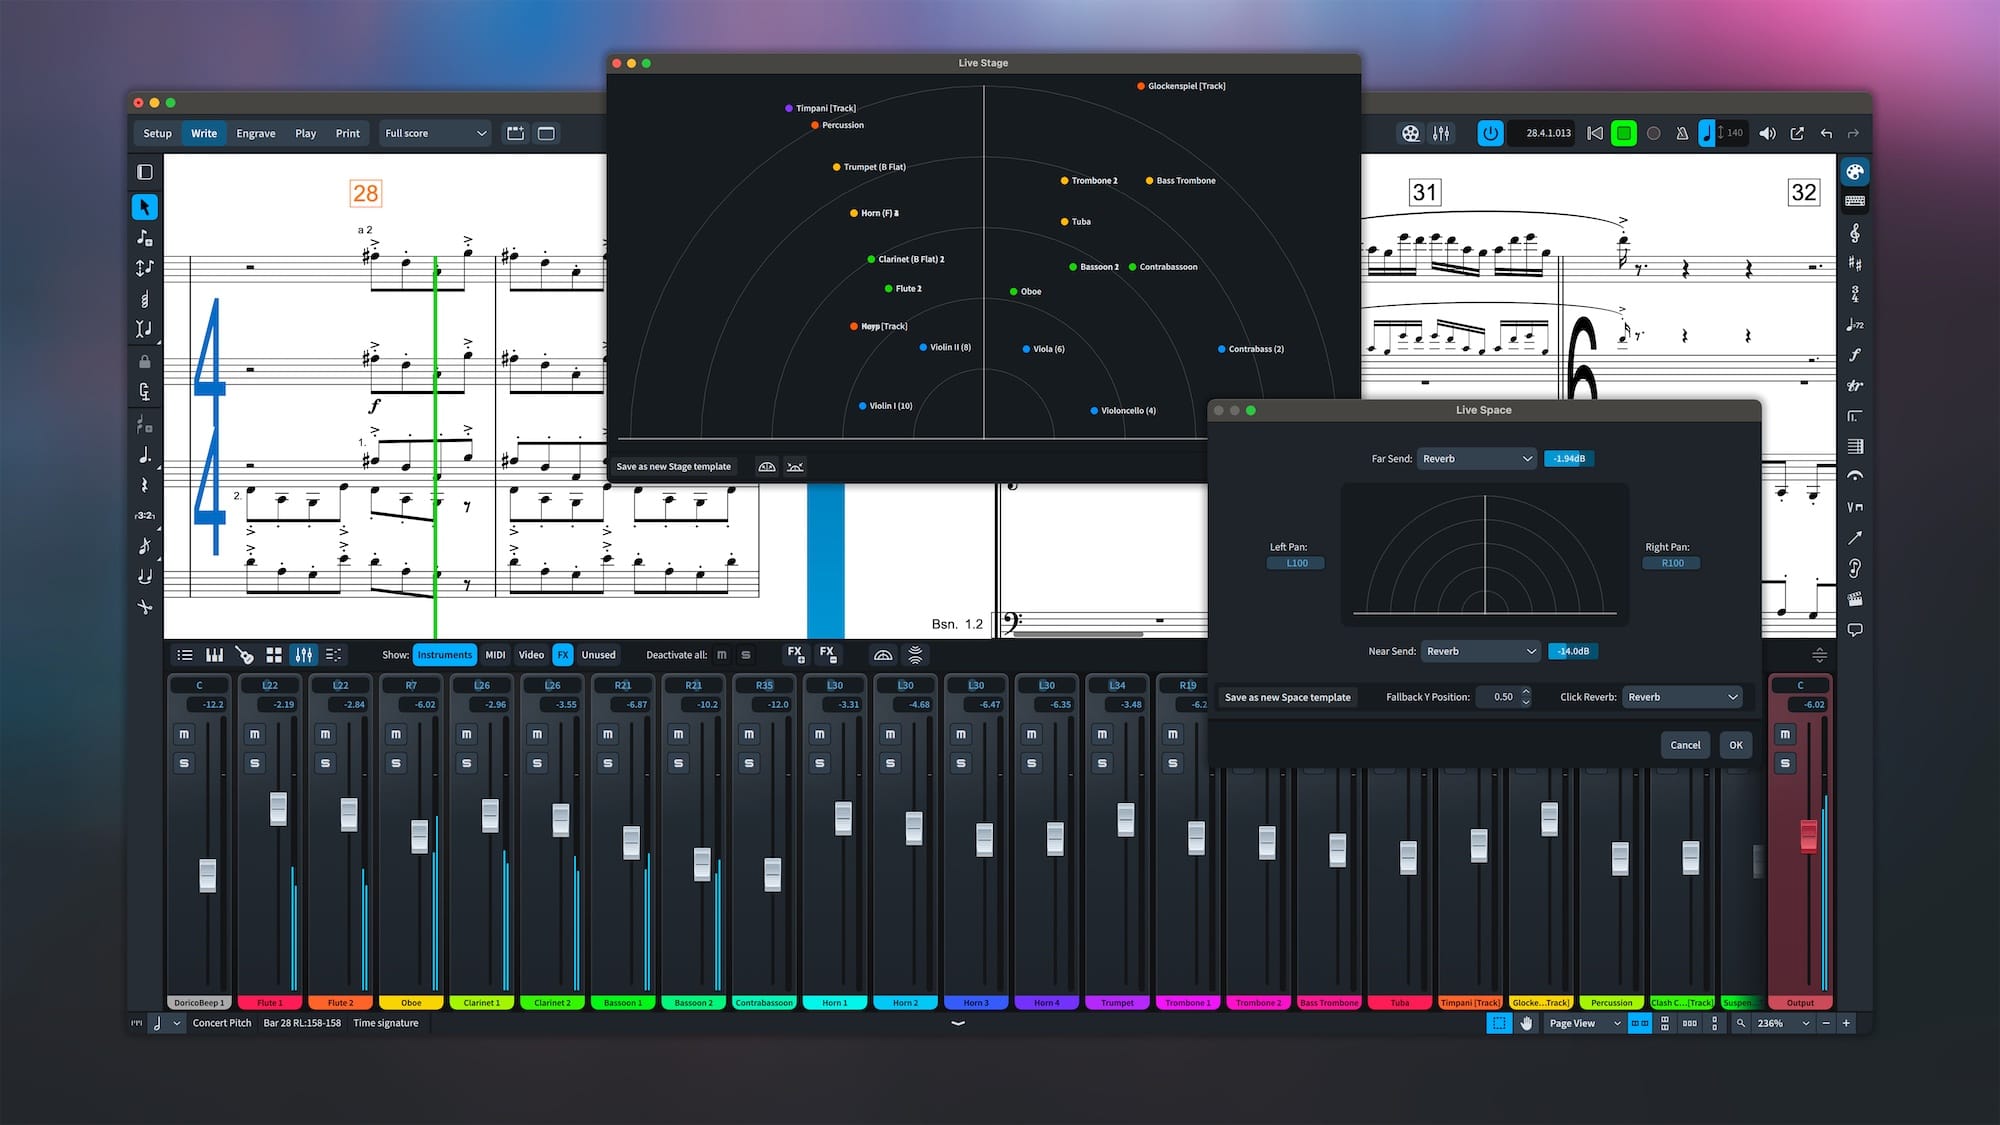Click remove FX channel icon
The image size is (2000, 1125).
point(827,654)
